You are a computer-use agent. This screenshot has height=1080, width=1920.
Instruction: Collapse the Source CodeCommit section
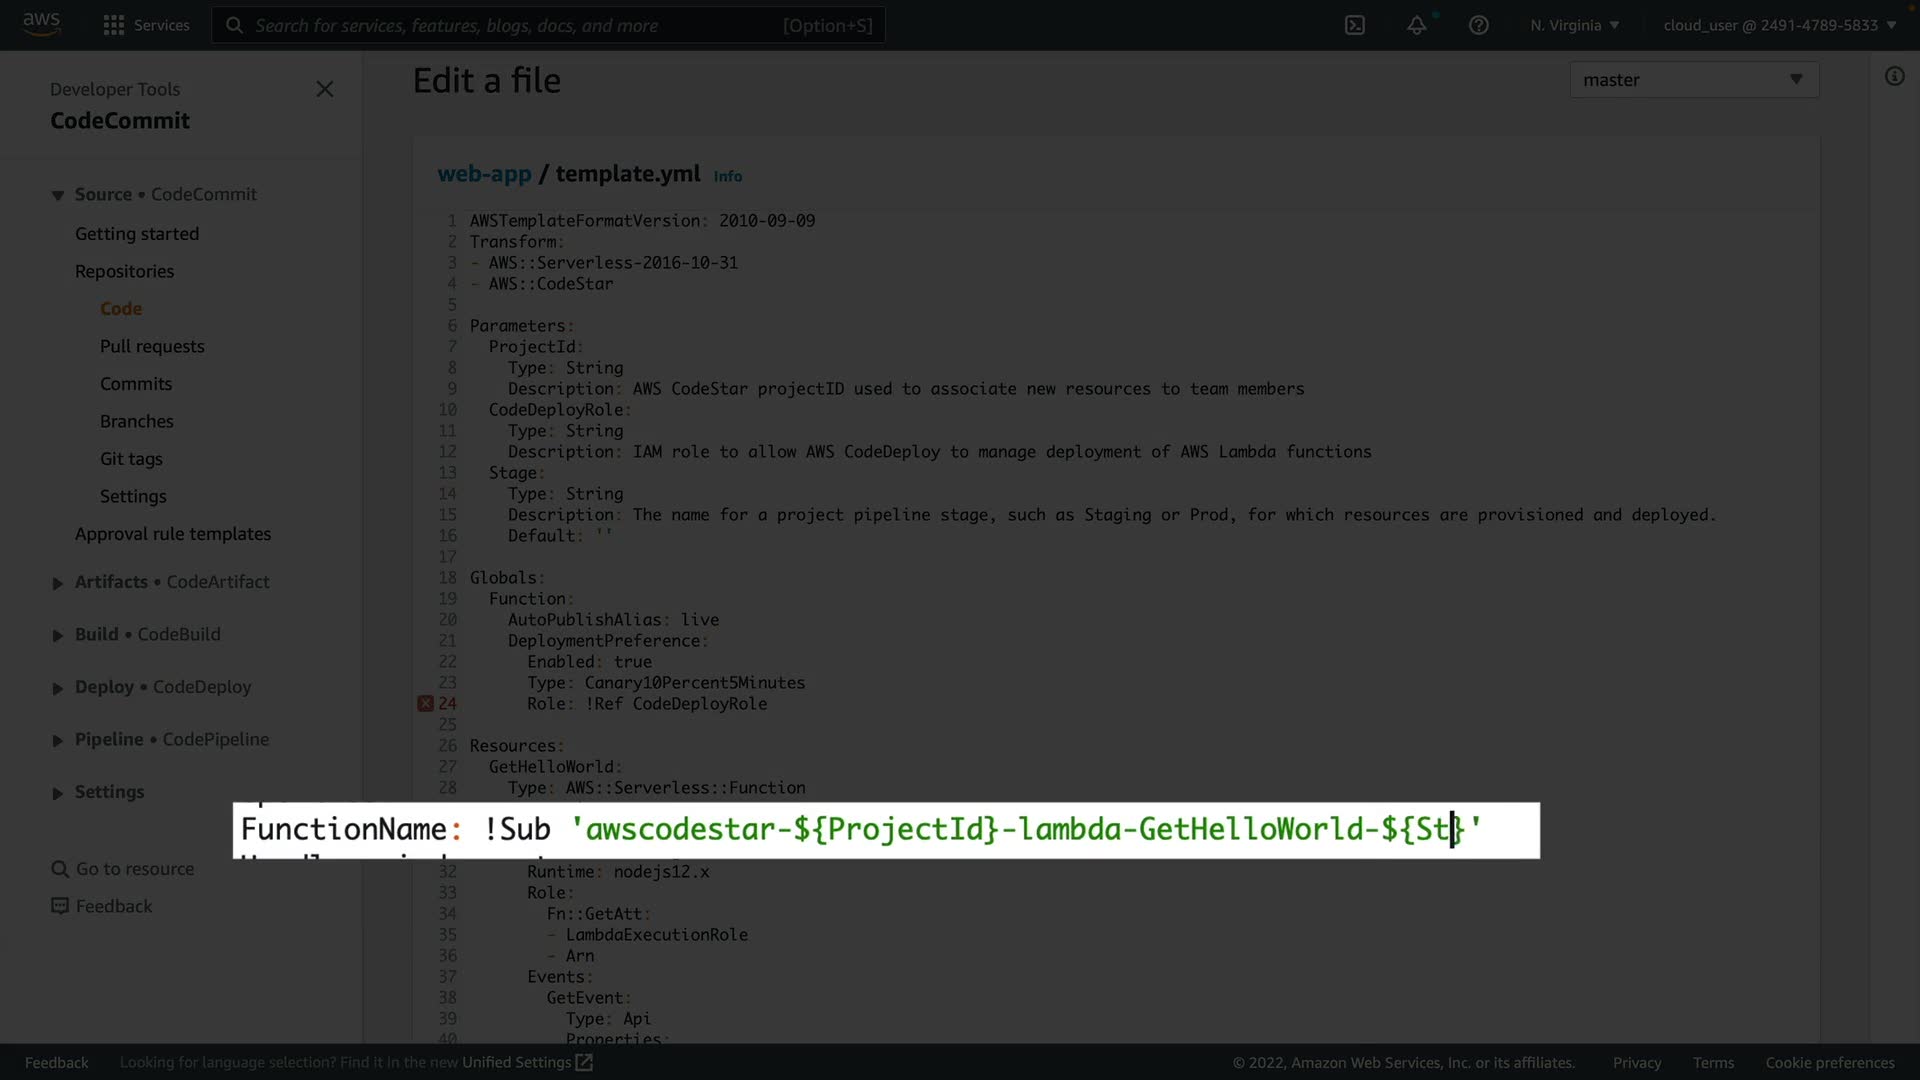[x=58, y=195]
